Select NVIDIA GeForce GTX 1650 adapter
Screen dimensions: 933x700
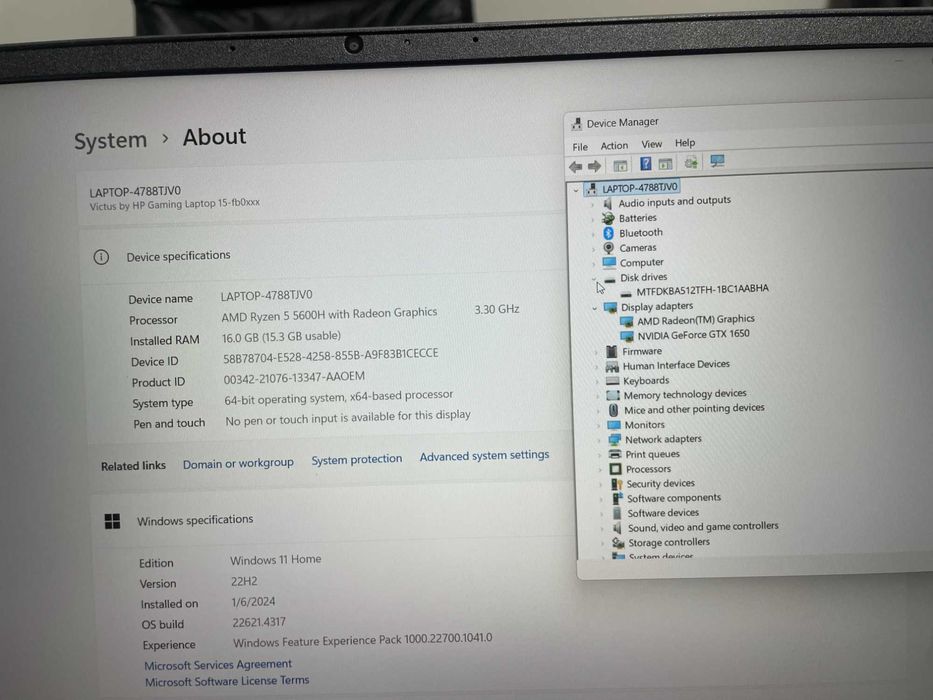point(693,335)
